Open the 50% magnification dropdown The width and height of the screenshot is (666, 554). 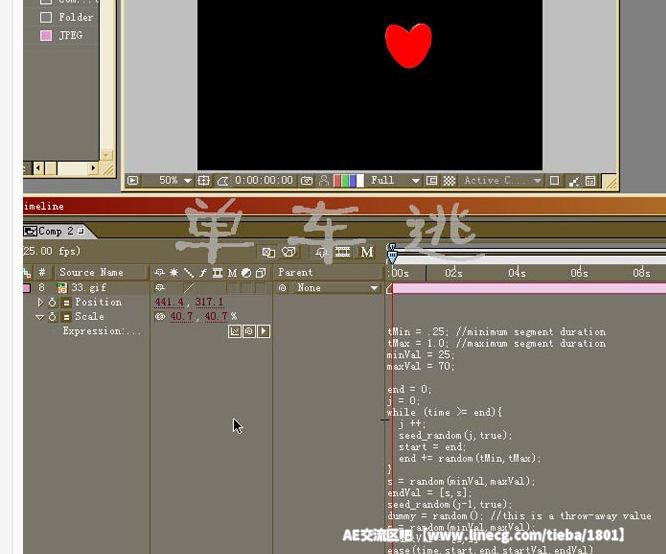tap(175, 181)
